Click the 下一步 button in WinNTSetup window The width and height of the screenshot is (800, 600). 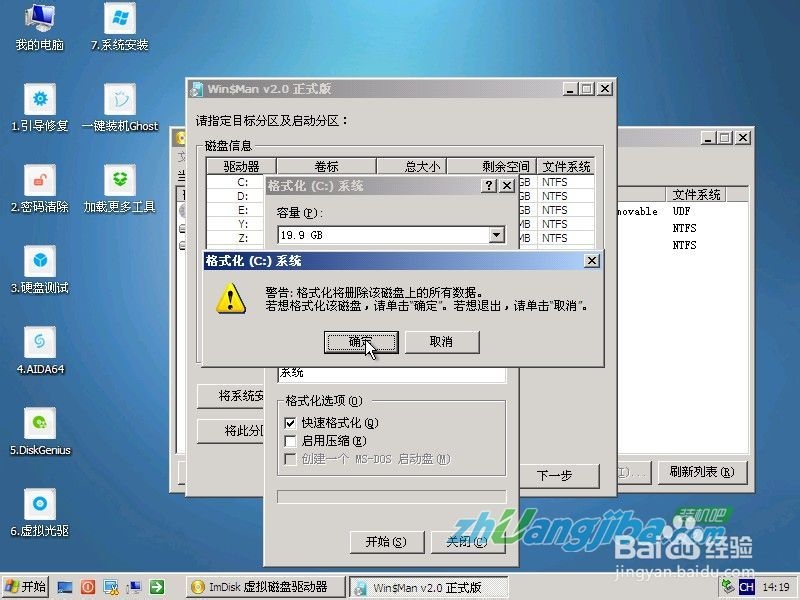coord(560,476)
